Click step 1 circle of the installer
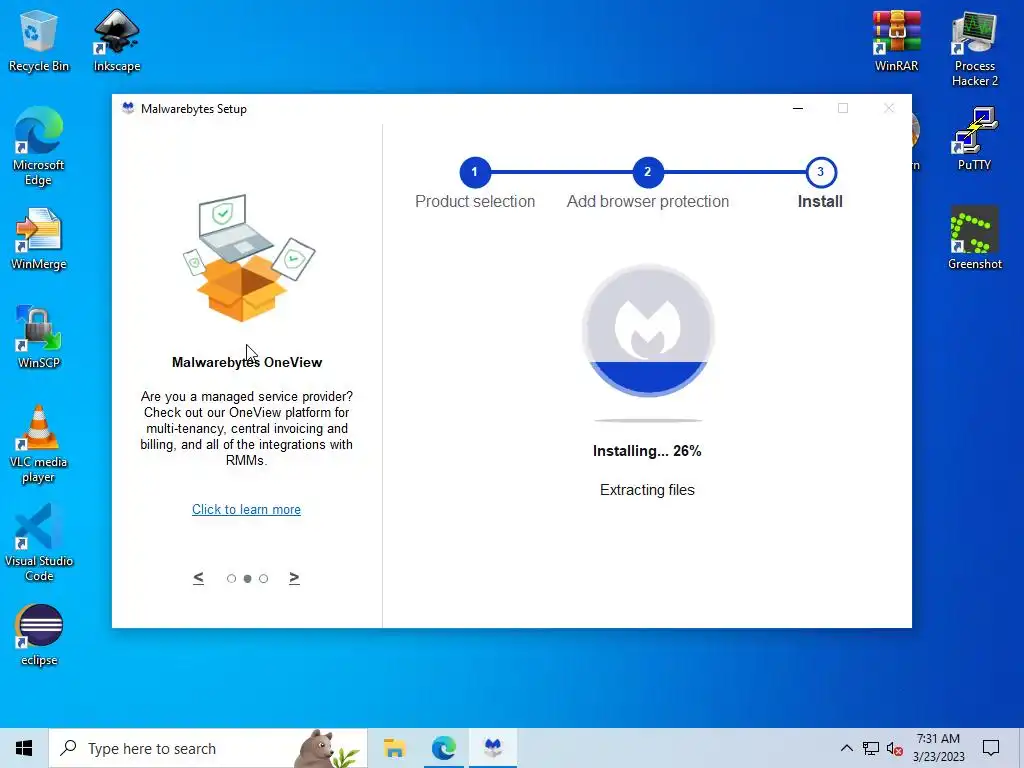Viewport: 1024px width, 768px height. click(x=475, y=172)
